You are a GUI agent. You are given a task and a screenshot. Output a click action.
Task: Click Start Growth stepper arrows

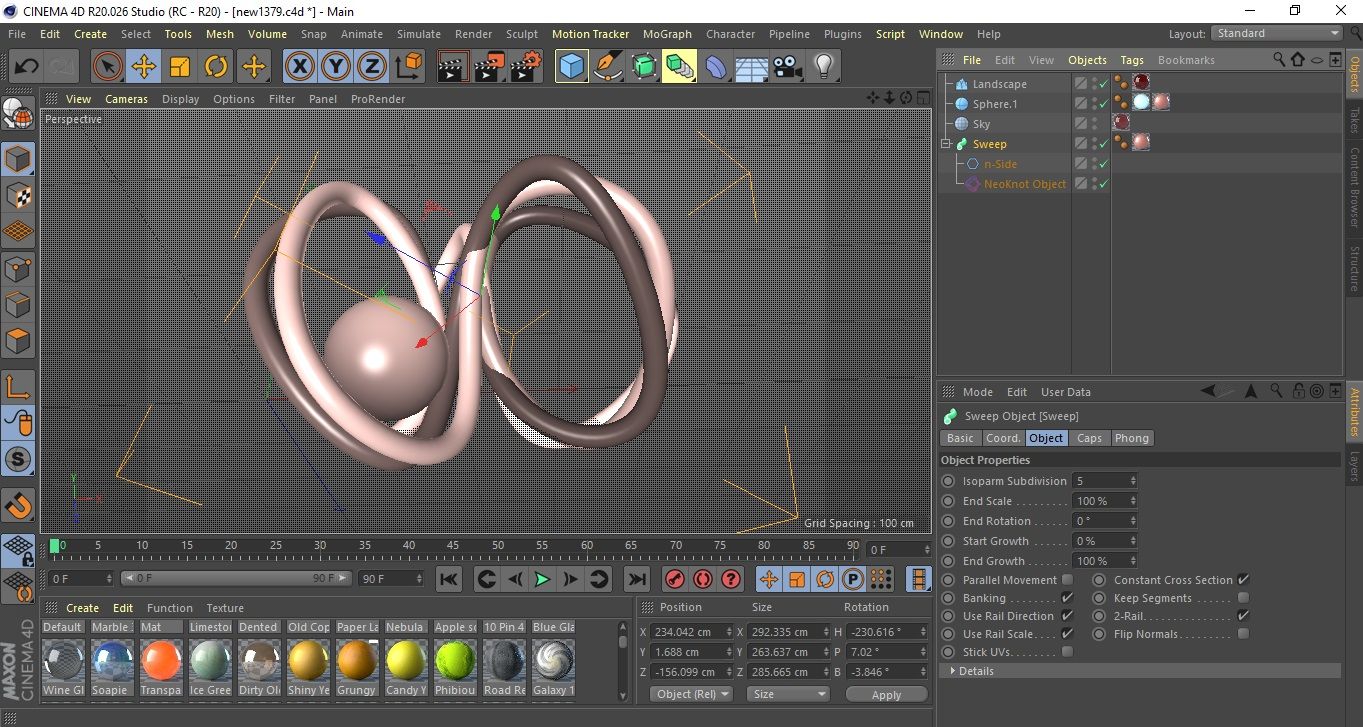tap(1133, 541)
